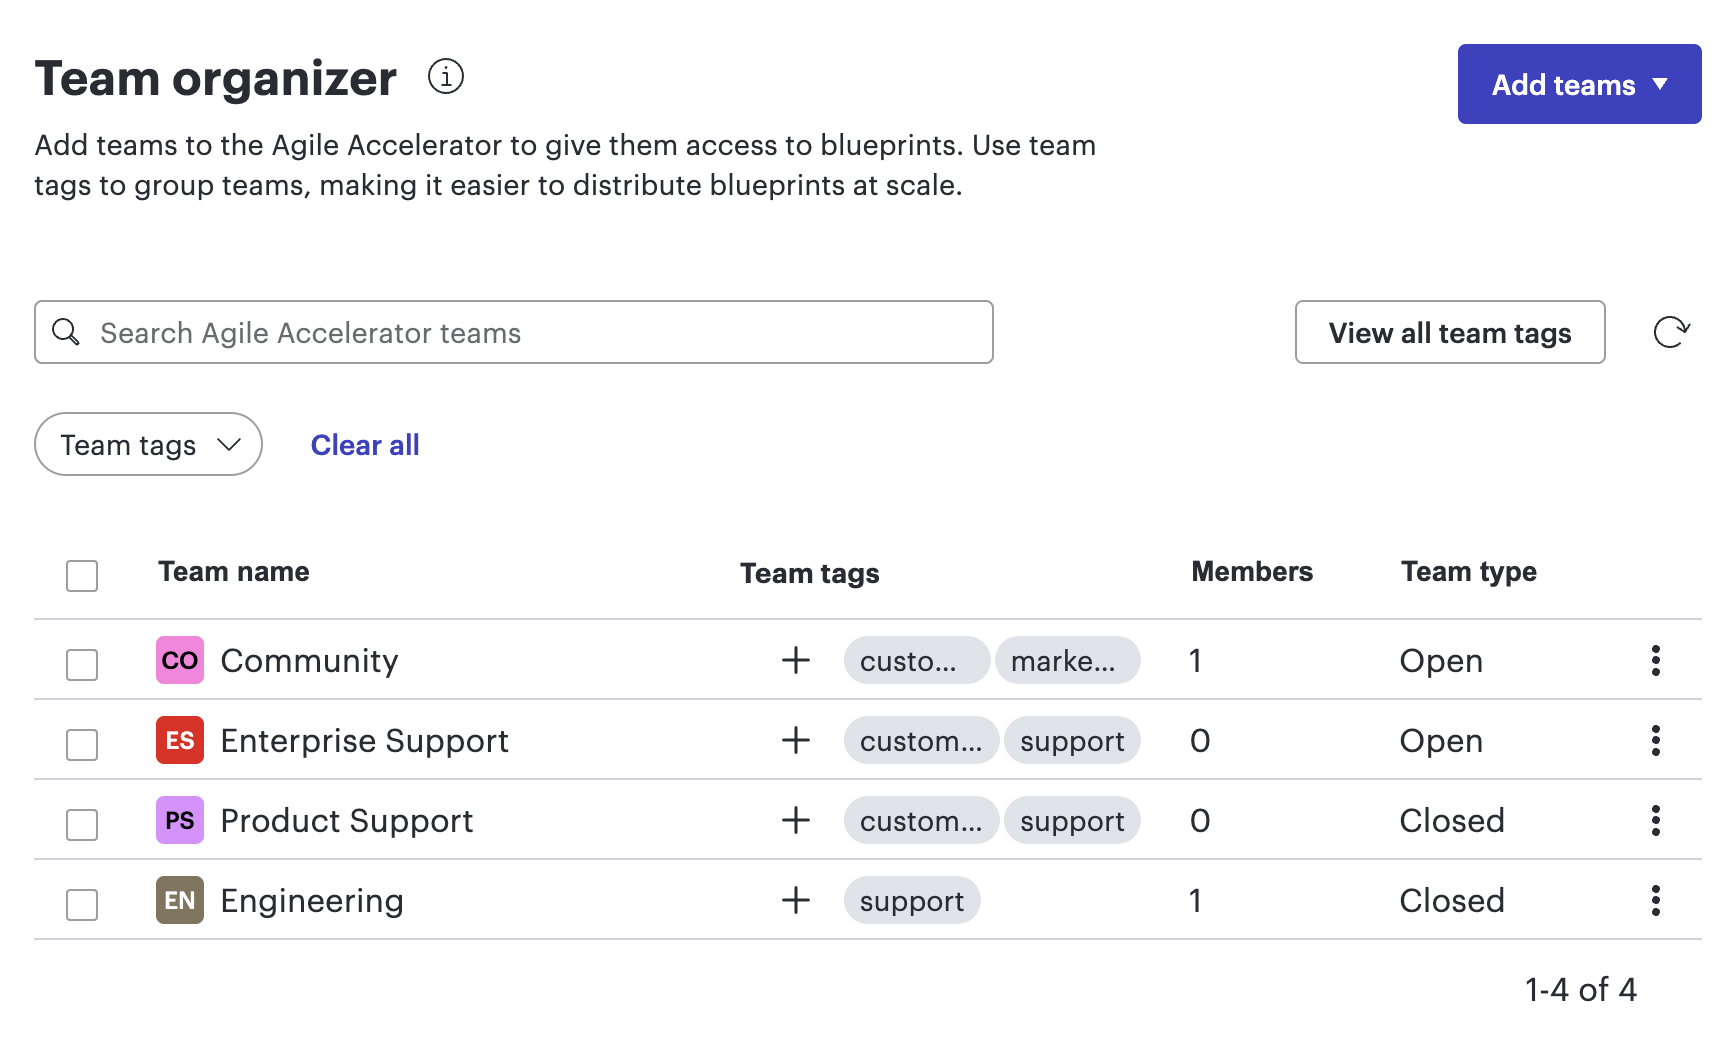Click the Clear all link

tap(364, 444)
